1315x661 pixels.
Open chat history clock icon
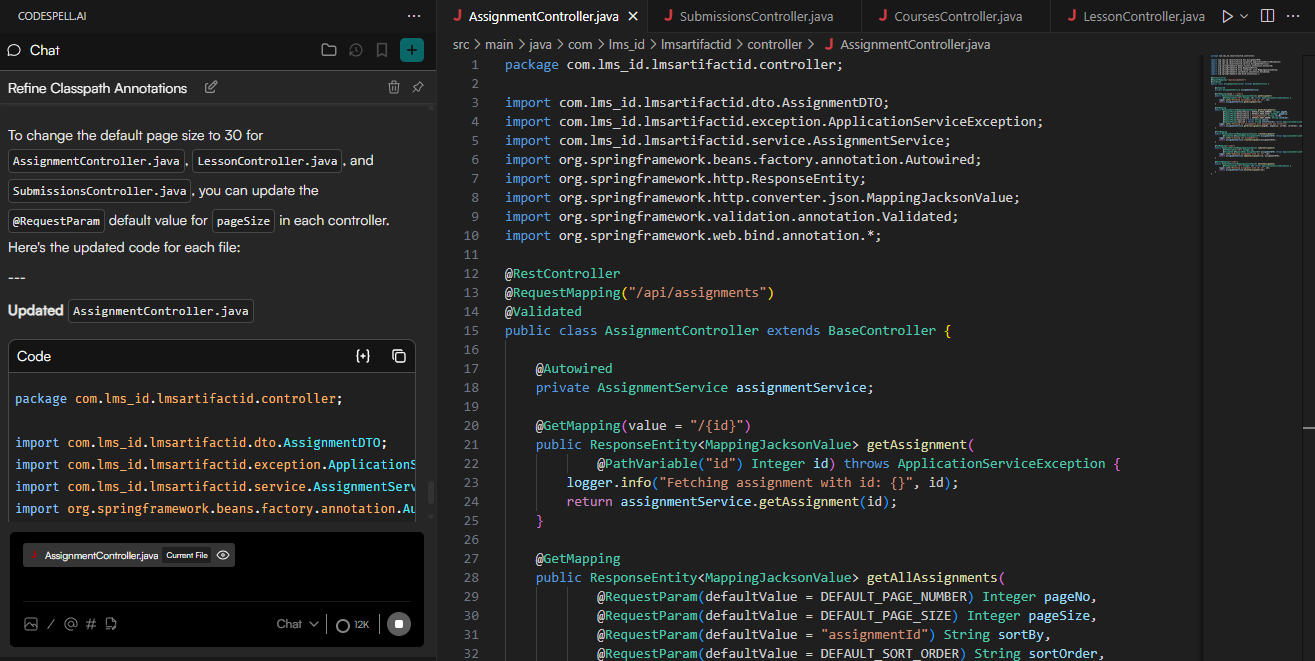(x=355, y=50)
